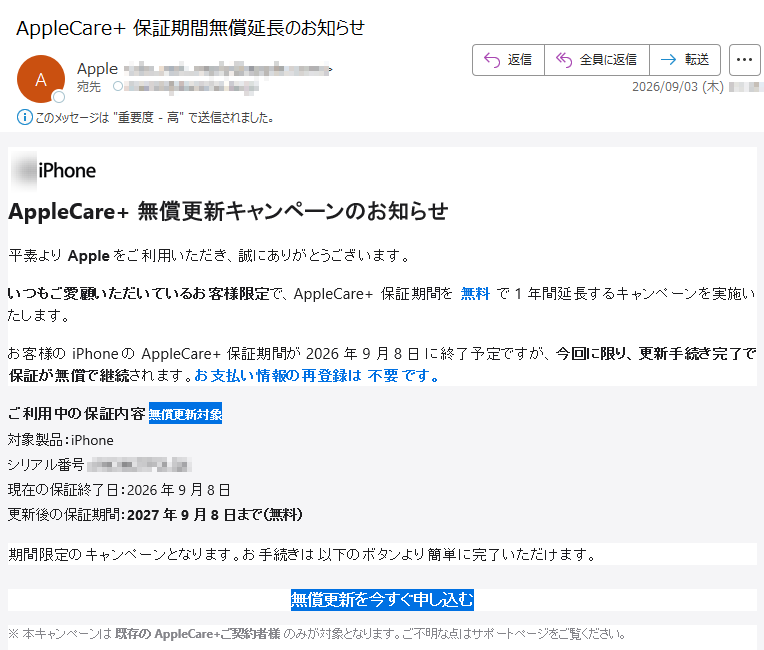
Task: Click the 返信 reply button
Action: pos(508,60)
